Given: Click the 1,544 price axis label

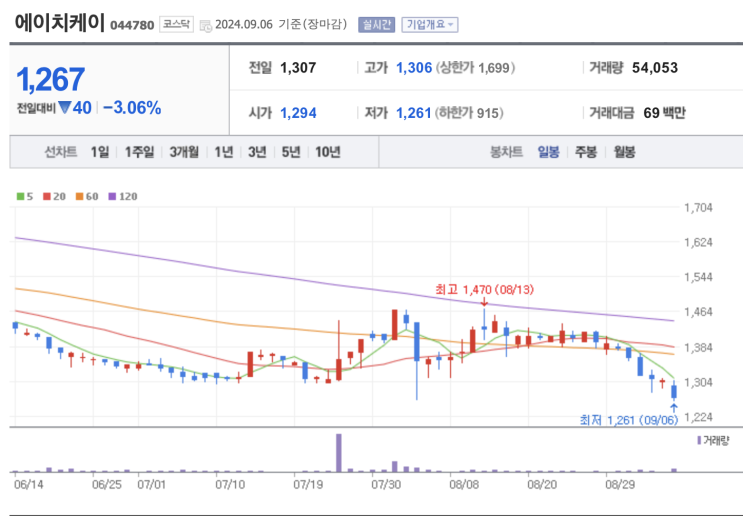Looking at the screenshot, I should (698, 277).
